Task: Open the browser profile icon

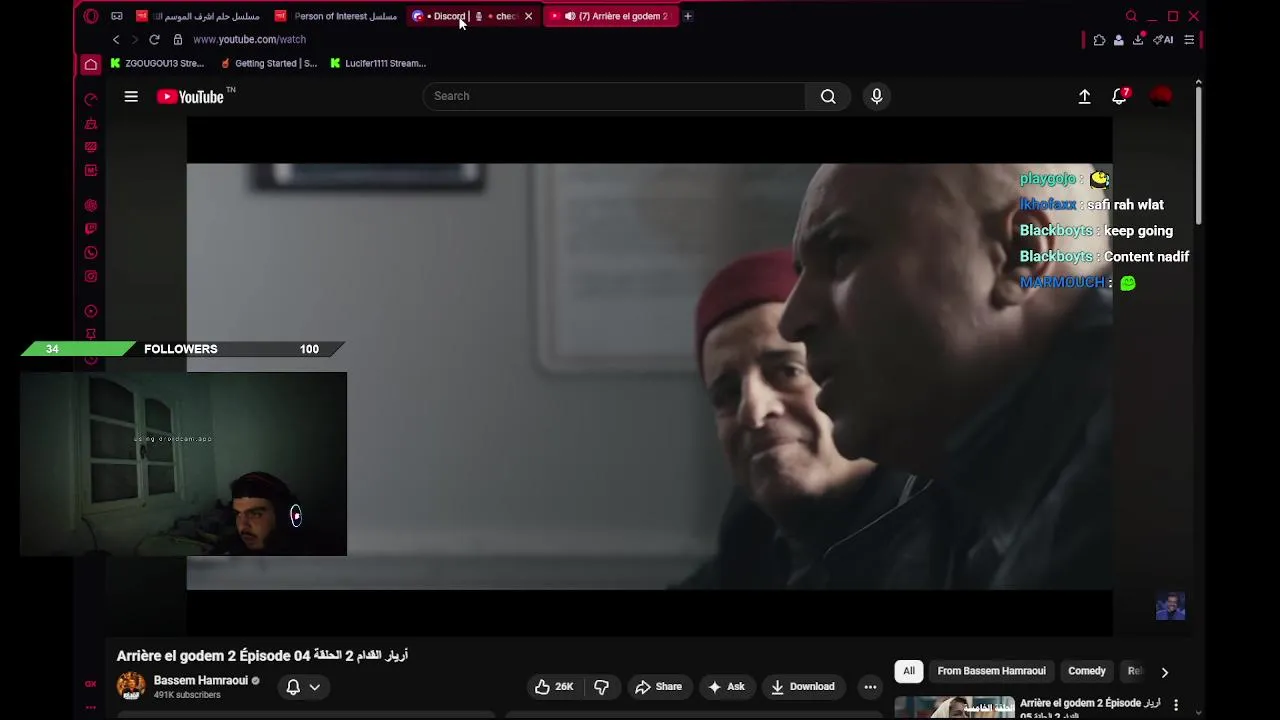Action: [x=1118, y=40]
